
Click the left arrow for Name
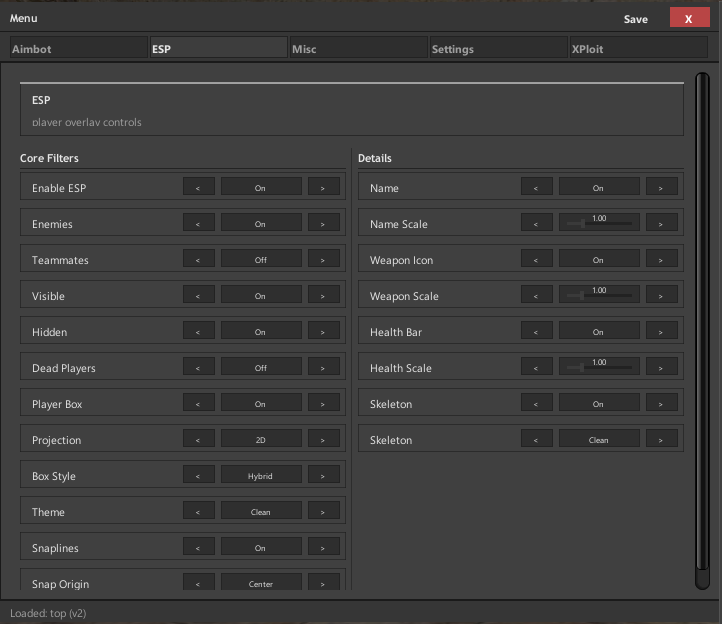536,187
